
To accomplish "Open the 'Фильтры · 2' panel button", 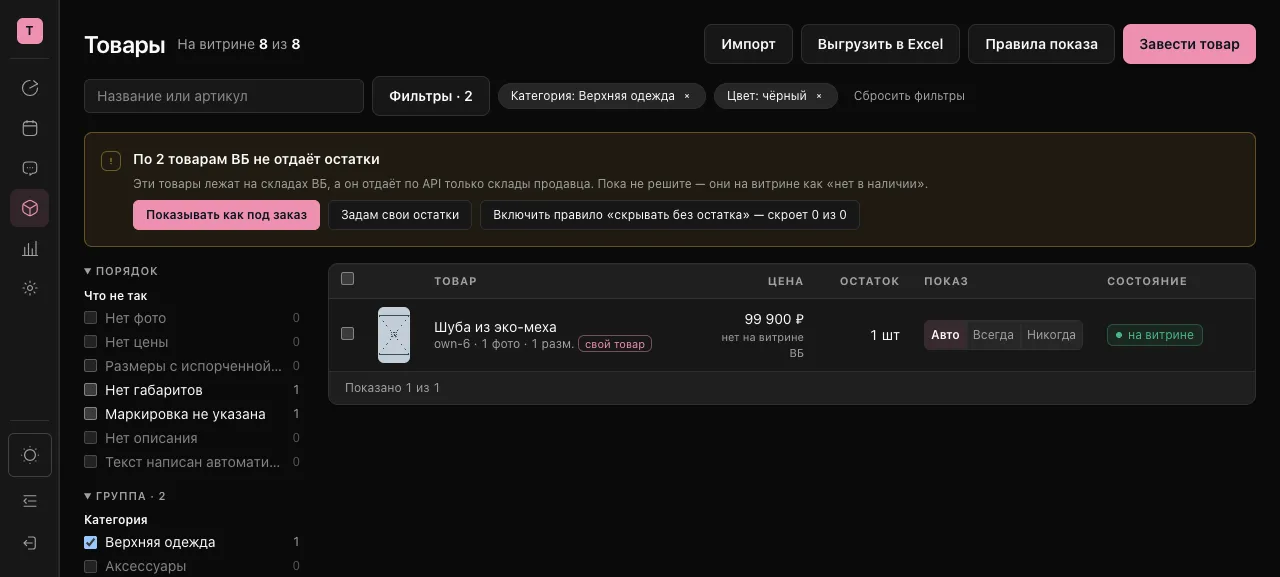I will [431, 96].
